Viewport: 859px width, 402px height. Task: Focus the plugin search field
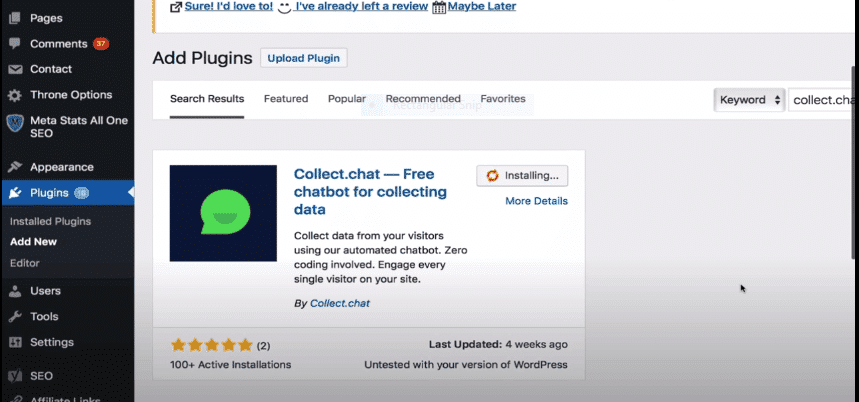tap(823, 100)
